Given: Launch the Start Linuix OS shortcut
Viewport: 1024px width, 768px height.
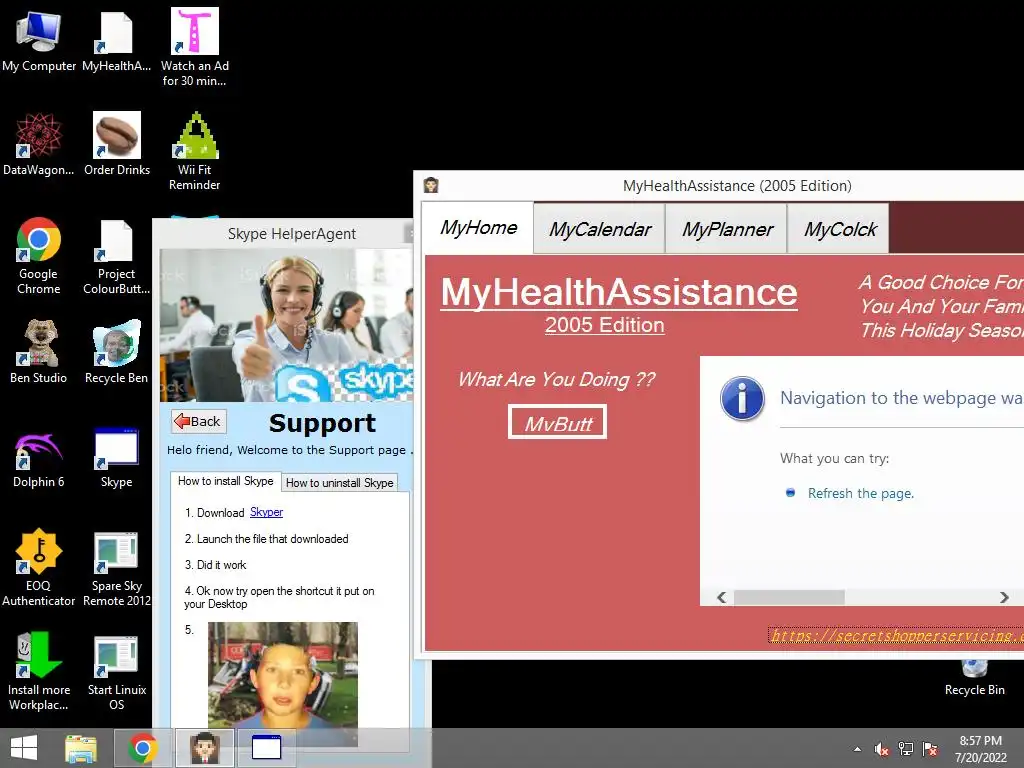Looking at the screenshot, I should (116, 671).
